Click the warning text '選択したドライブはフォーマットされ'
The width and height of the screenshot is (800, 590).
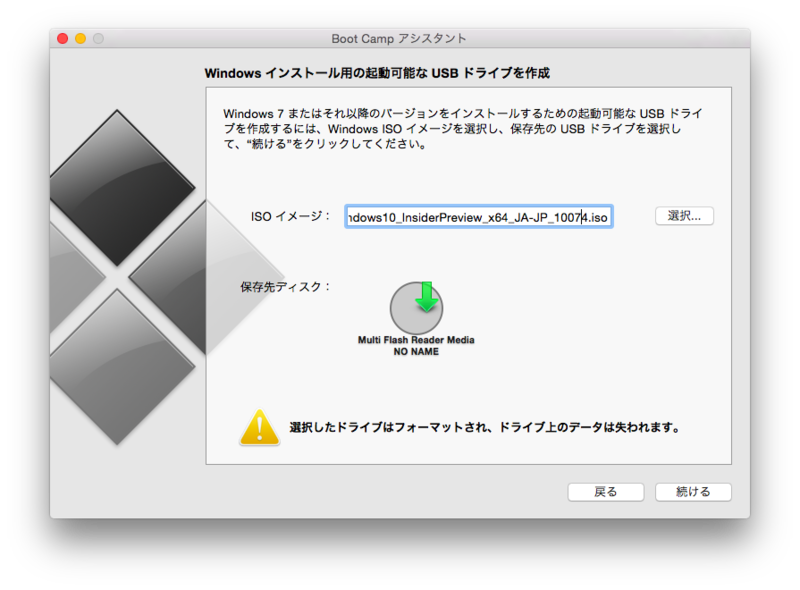pos(390,427)
